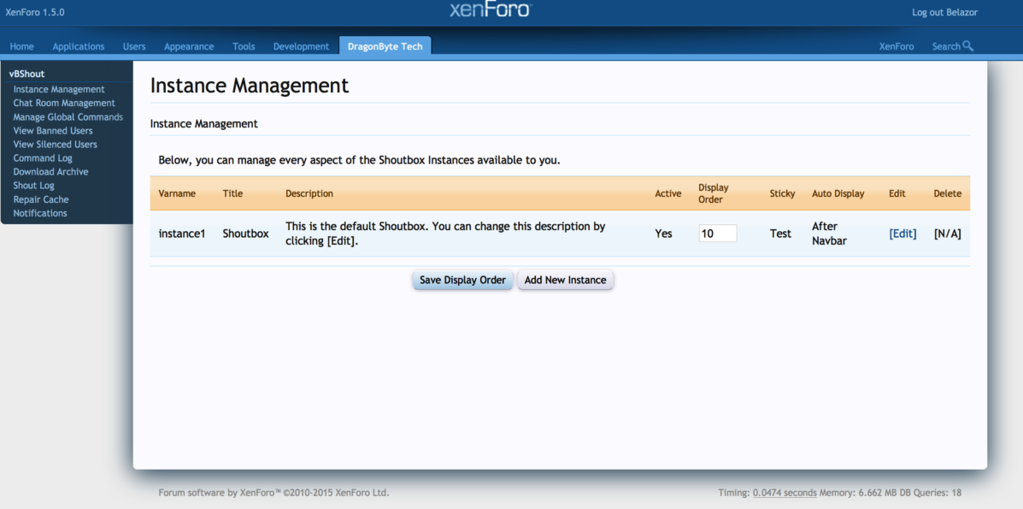
Task: Click Add New Instance button
Action: click(x=565, y=280)
